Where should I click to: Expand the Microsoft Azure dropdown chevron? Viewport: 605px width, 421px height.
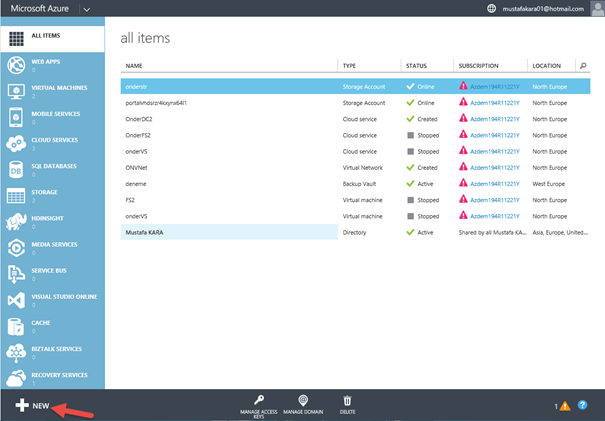click(86, 9)
